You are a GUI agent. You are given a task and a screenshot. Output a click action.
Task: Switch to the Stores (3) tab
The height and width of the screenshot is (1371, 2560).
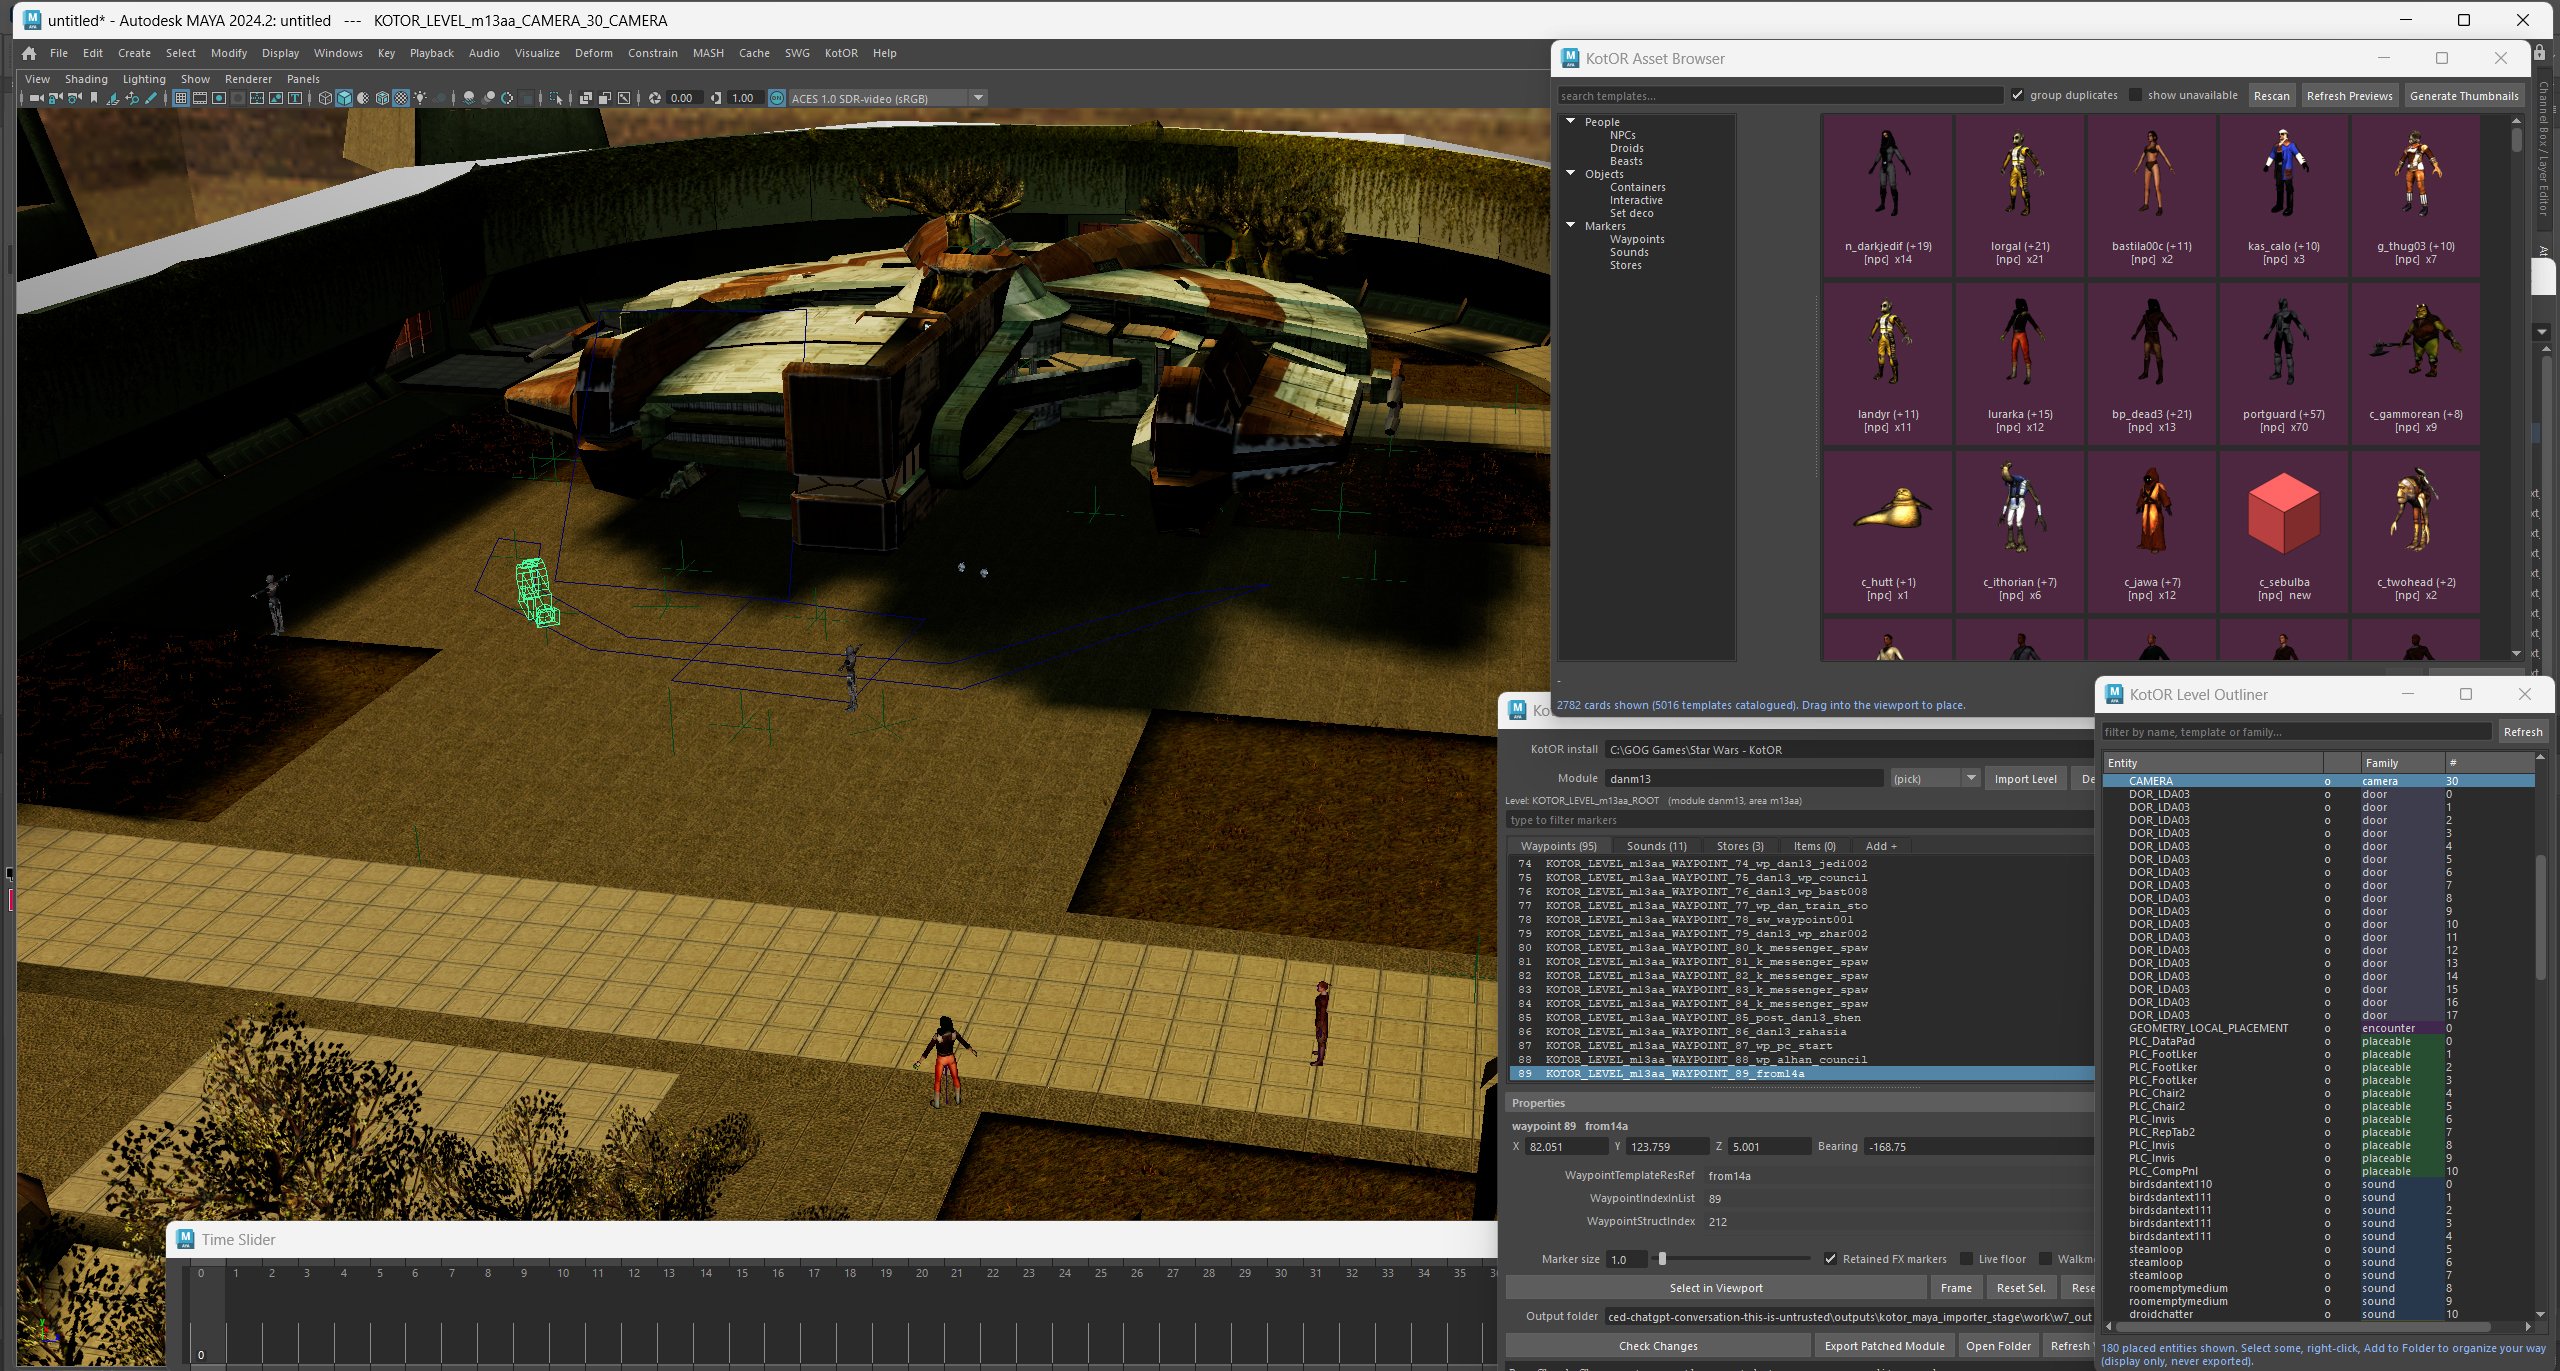(1740, 846)
